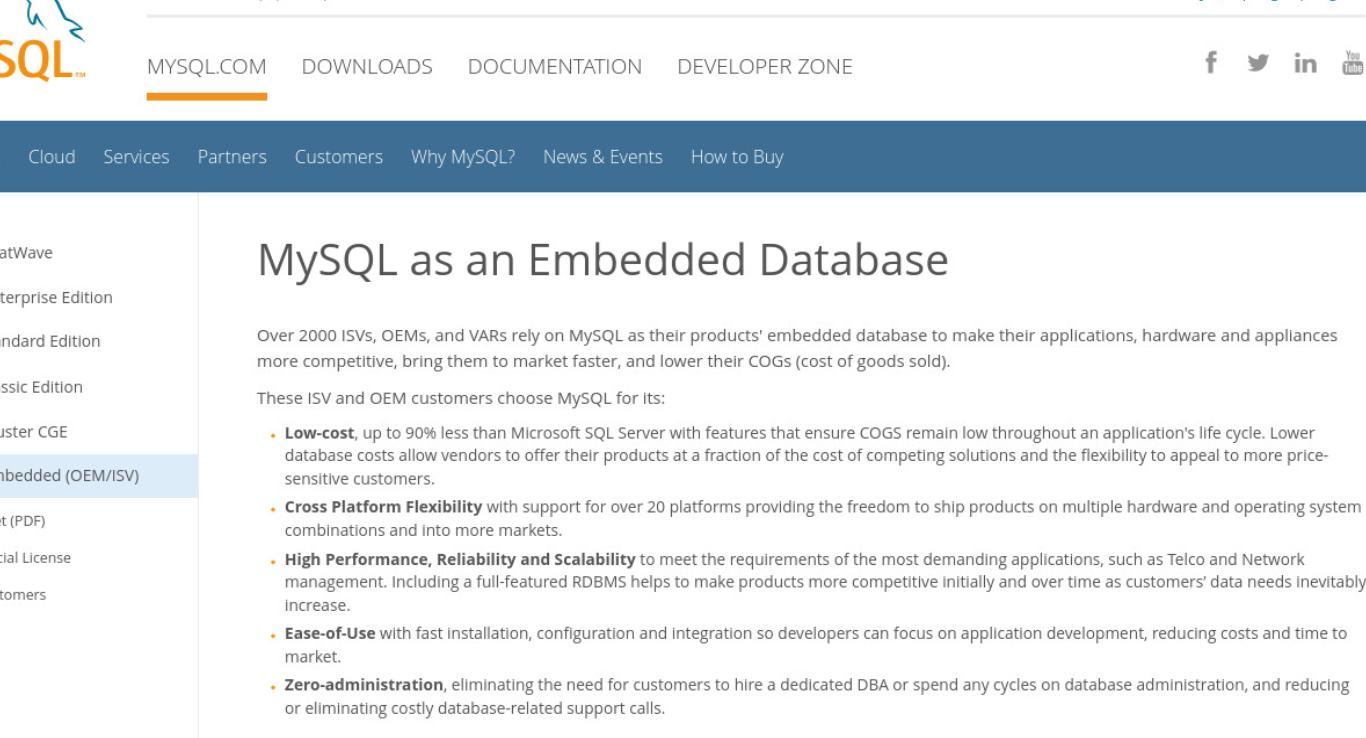Screen dimensions: 1366x738
Task: Open the Classic Edition sidebar link
Action: pos(41,387)
